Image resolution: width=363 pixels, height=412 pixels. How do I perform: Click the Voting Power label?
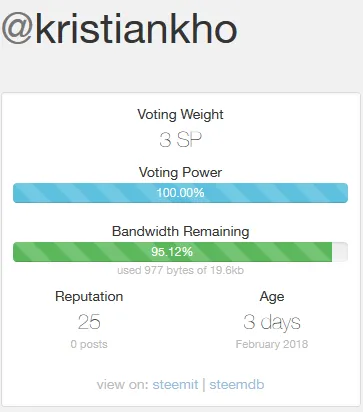180,172
